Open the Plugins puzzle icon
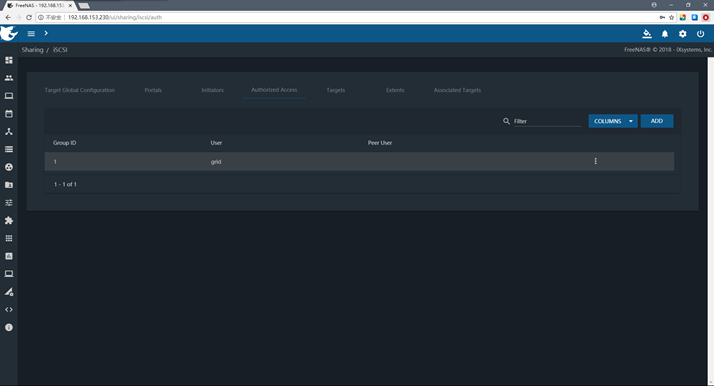 point(9,220)
